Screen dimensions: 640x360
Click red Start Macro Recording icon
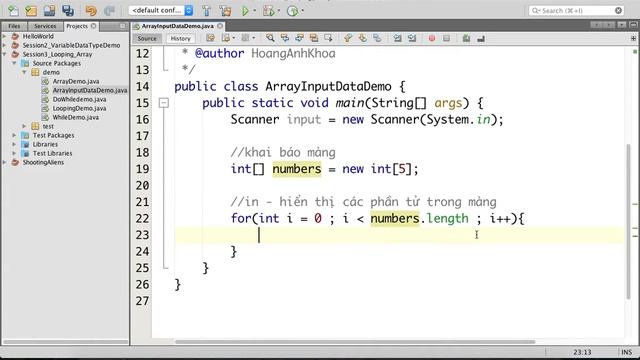(x=432, y=38)
